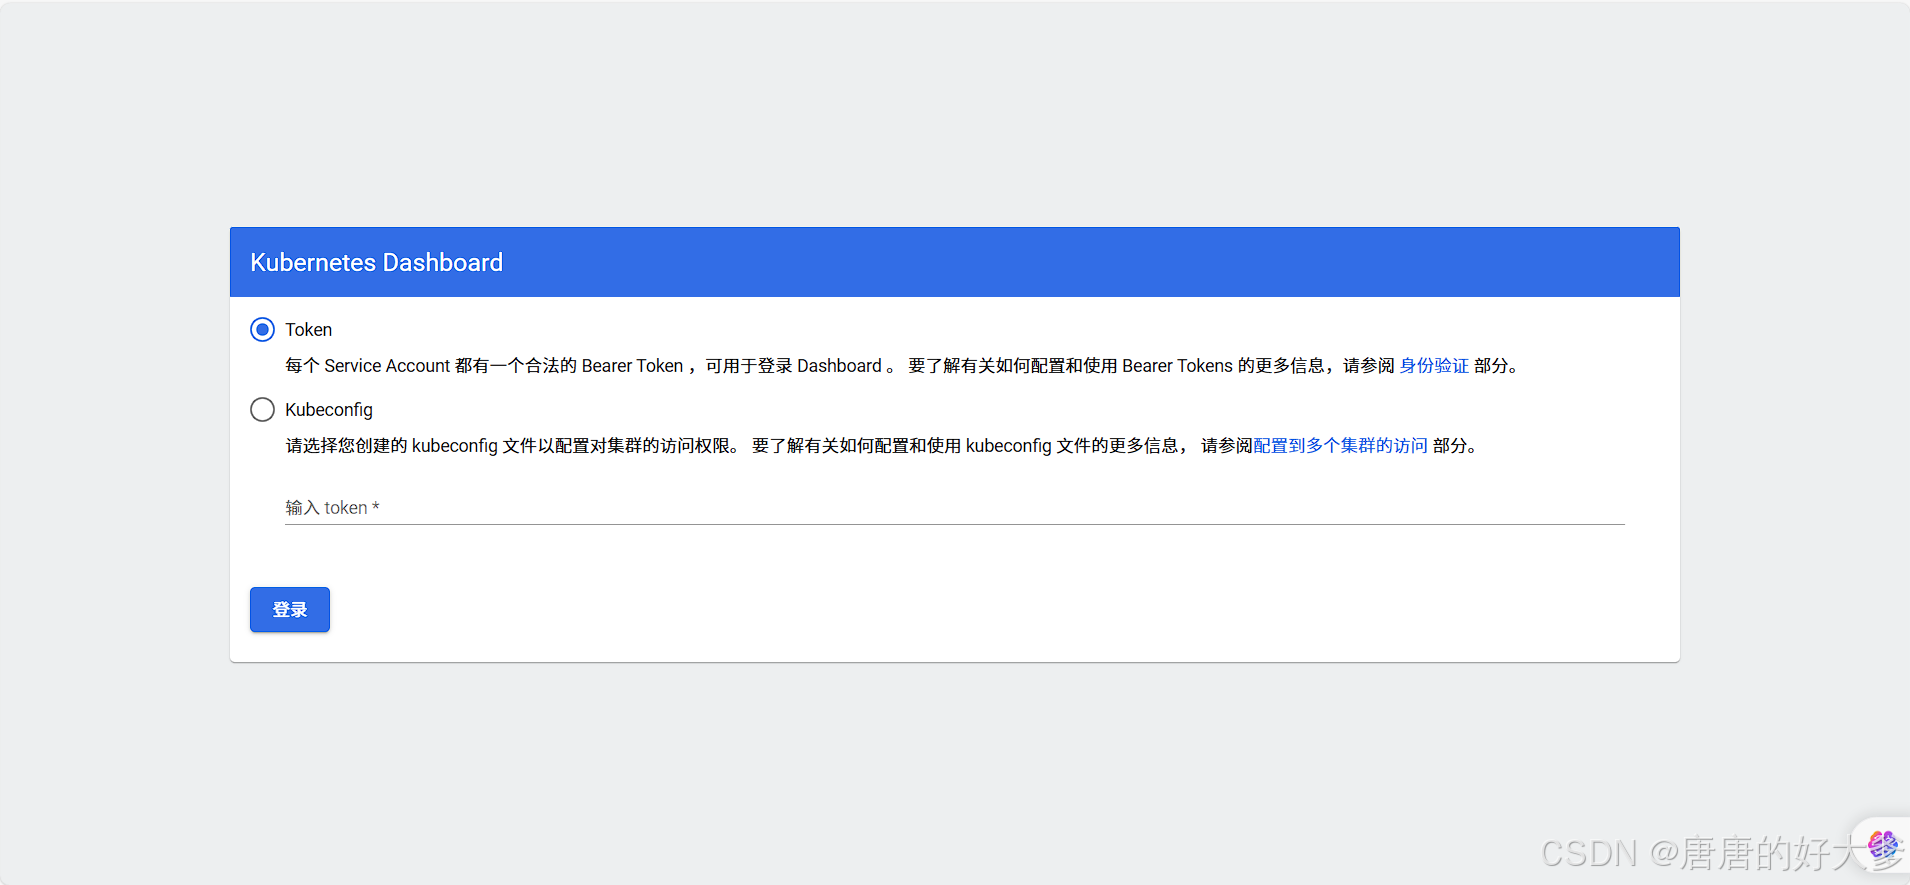Click the Token description starting 每个 Service Account
Screen dimensions: 1910x885
(904, 366)
